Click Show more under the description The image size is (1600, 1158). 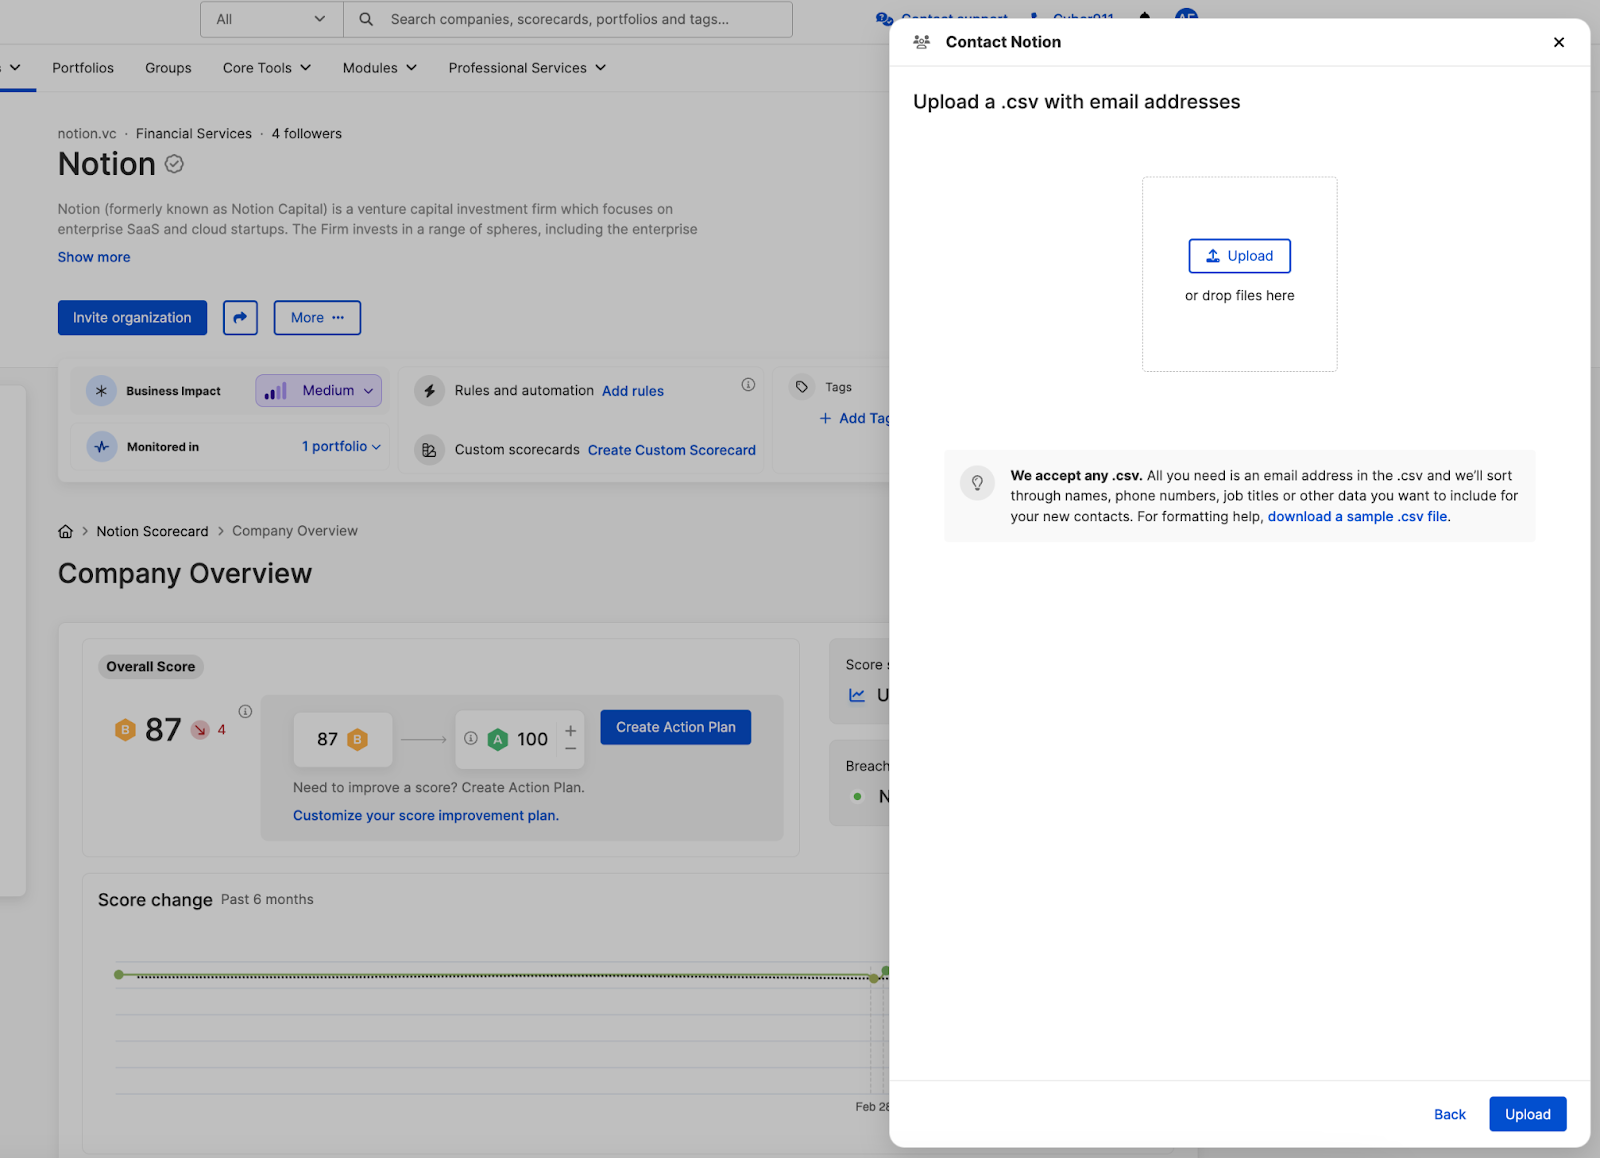tap(94, 257)
